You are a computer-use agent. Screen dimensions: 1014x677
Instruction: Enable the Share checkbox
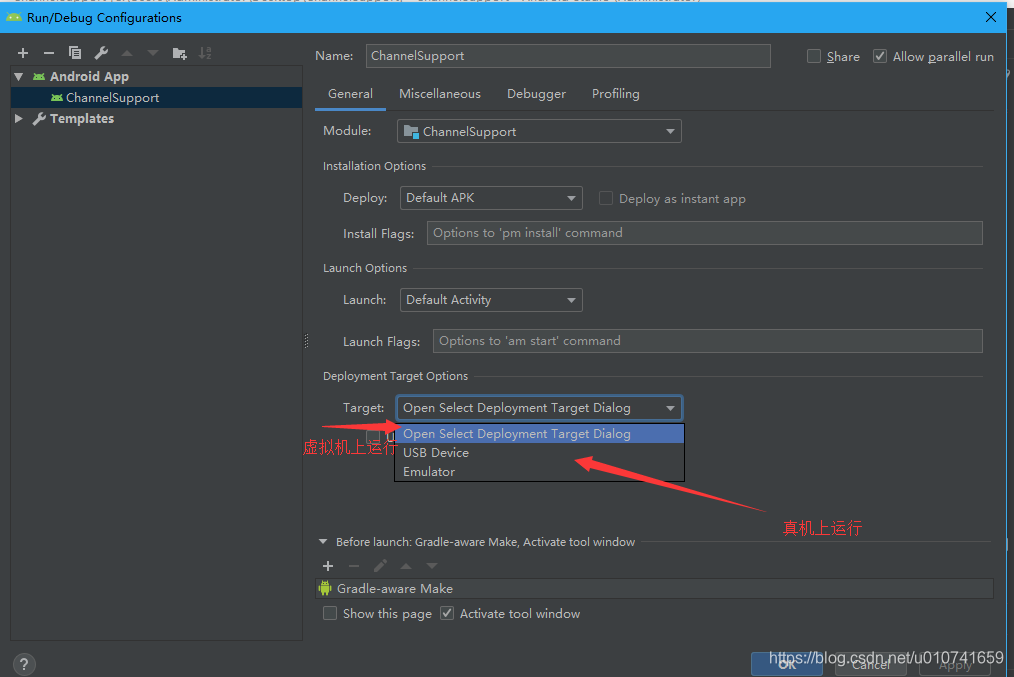[x=814, y=56]
